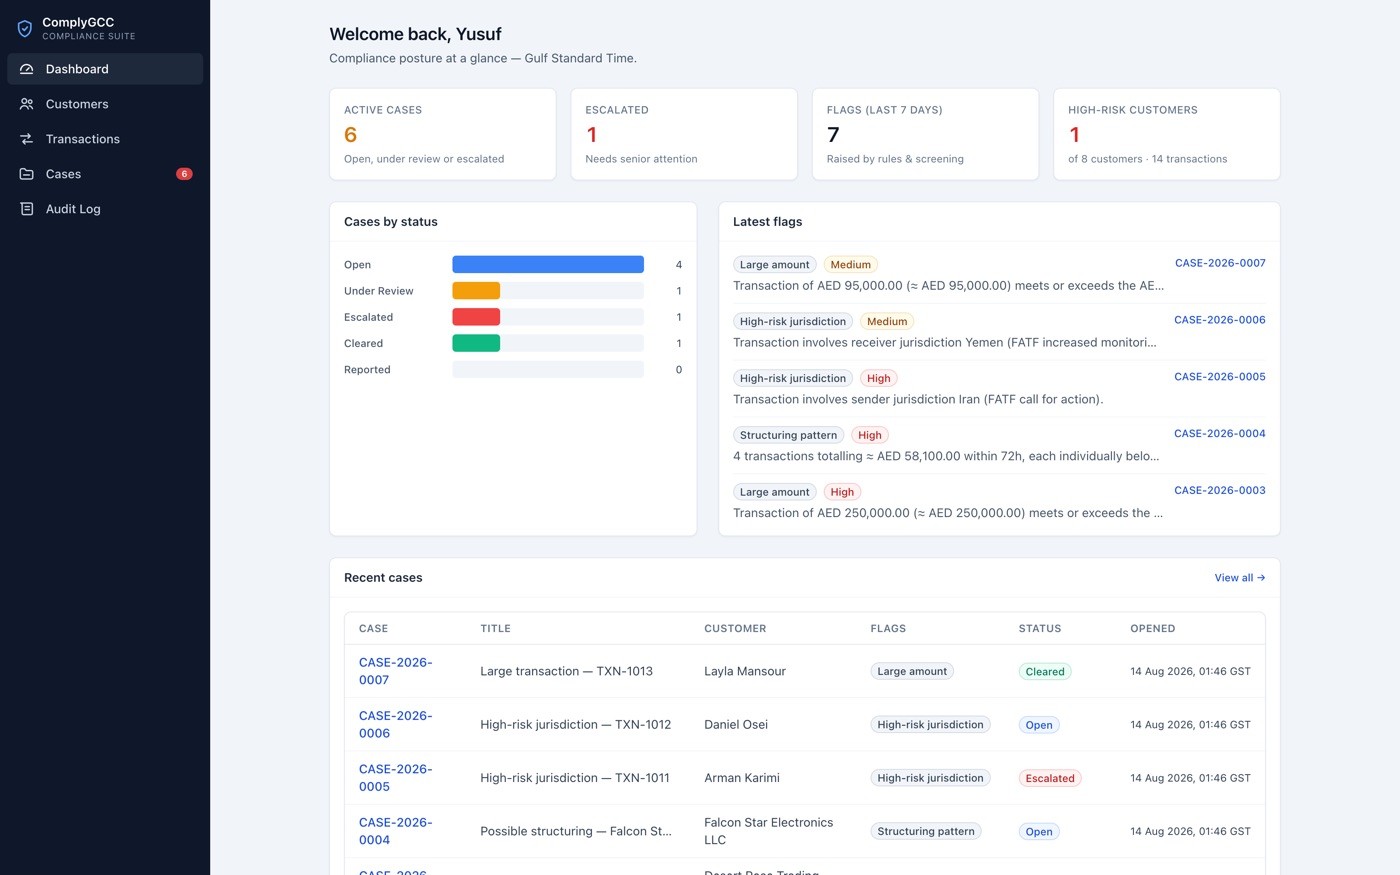Click the red 6 badge beside Cases
Image resolution: width=1400 pixels, height=875 pixels.
[x=184, y=174]
